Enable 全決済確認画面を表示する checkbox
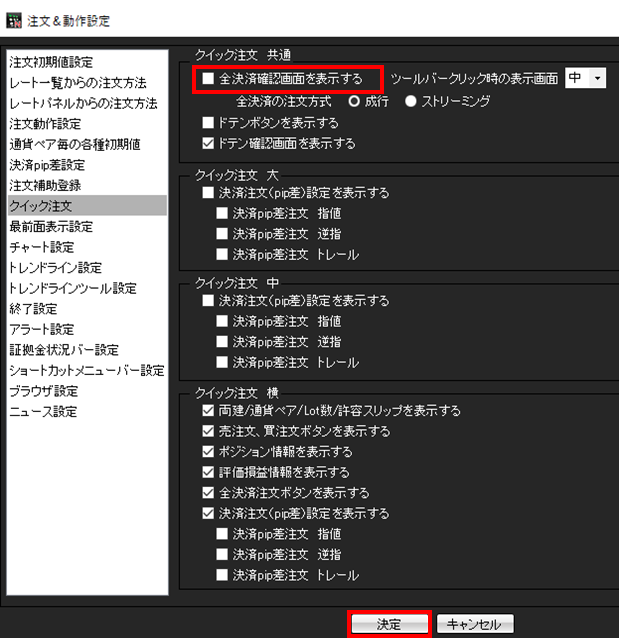619x638 pixels. (208, 78)
